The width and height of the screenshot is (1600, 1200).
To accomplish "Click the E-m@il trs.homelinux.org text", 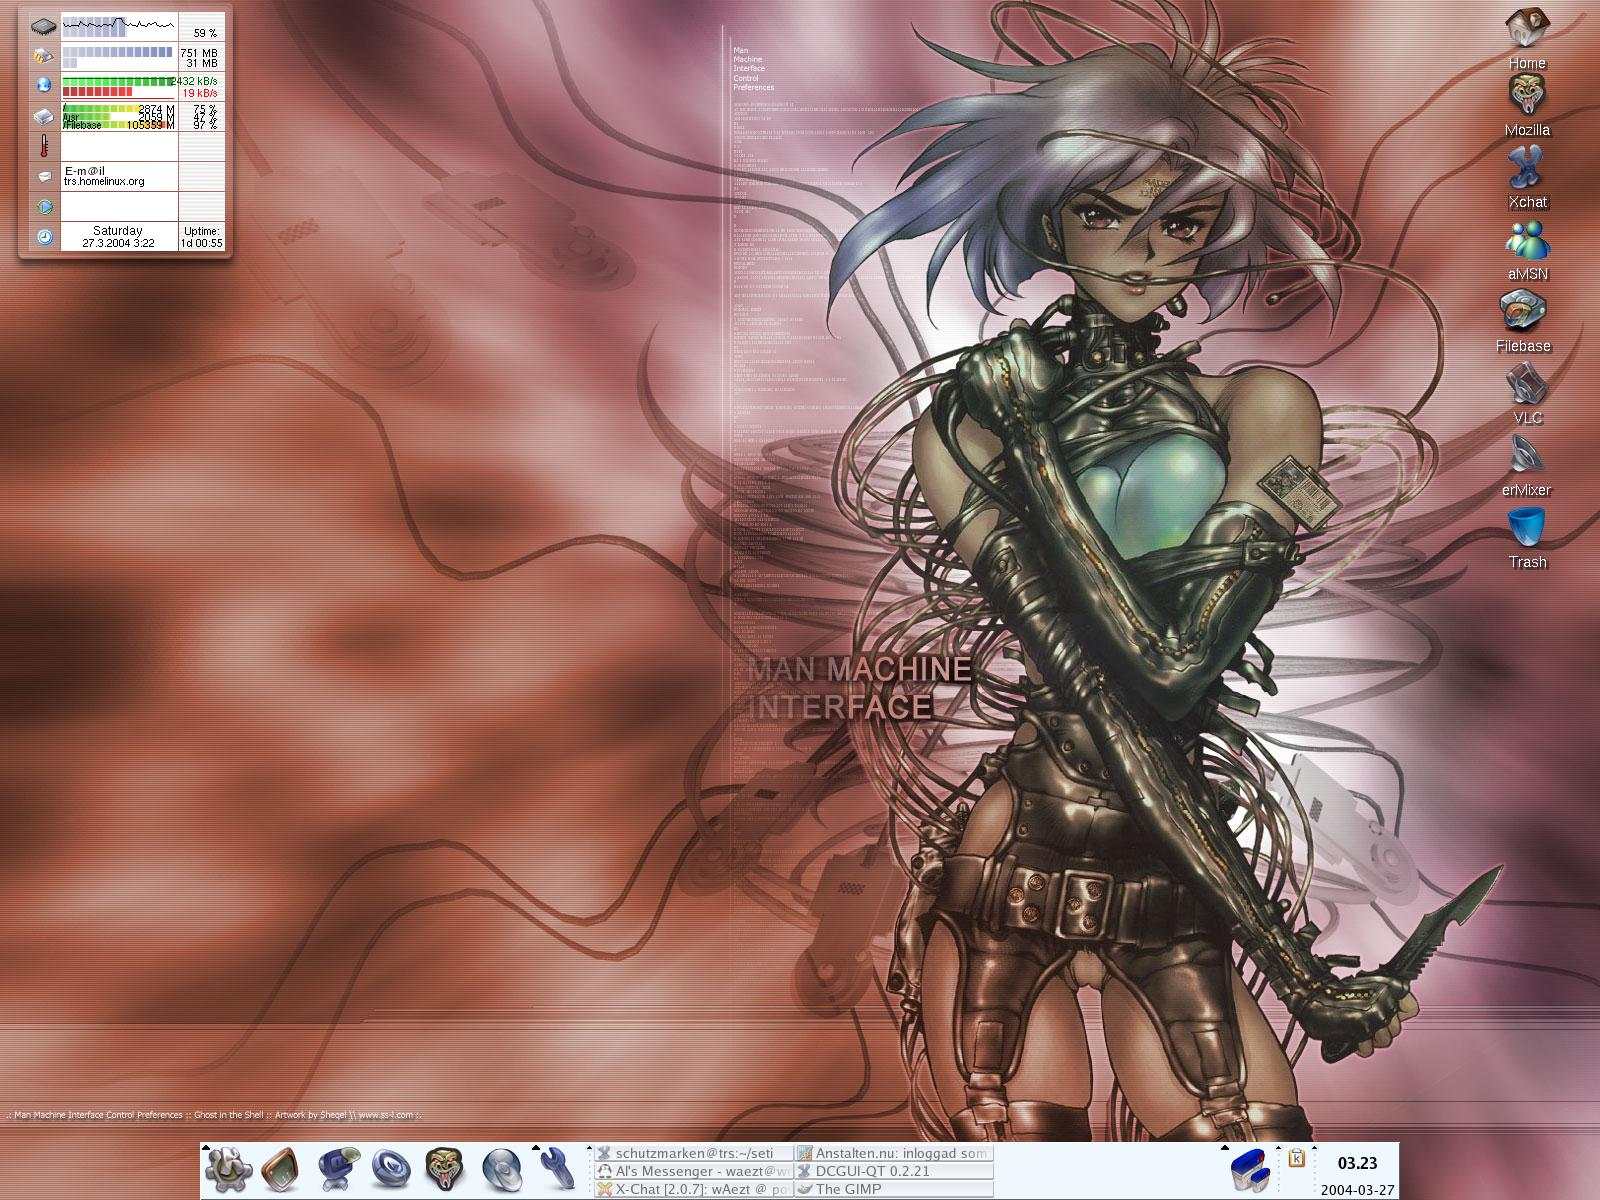I will click(104, 176).
